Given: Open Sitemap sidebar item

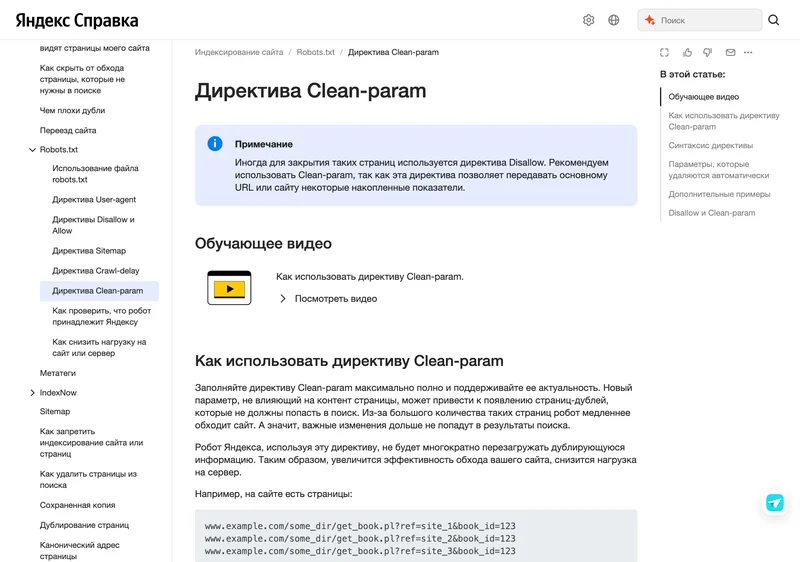Looking at the screenshot, I should [55, 411].
